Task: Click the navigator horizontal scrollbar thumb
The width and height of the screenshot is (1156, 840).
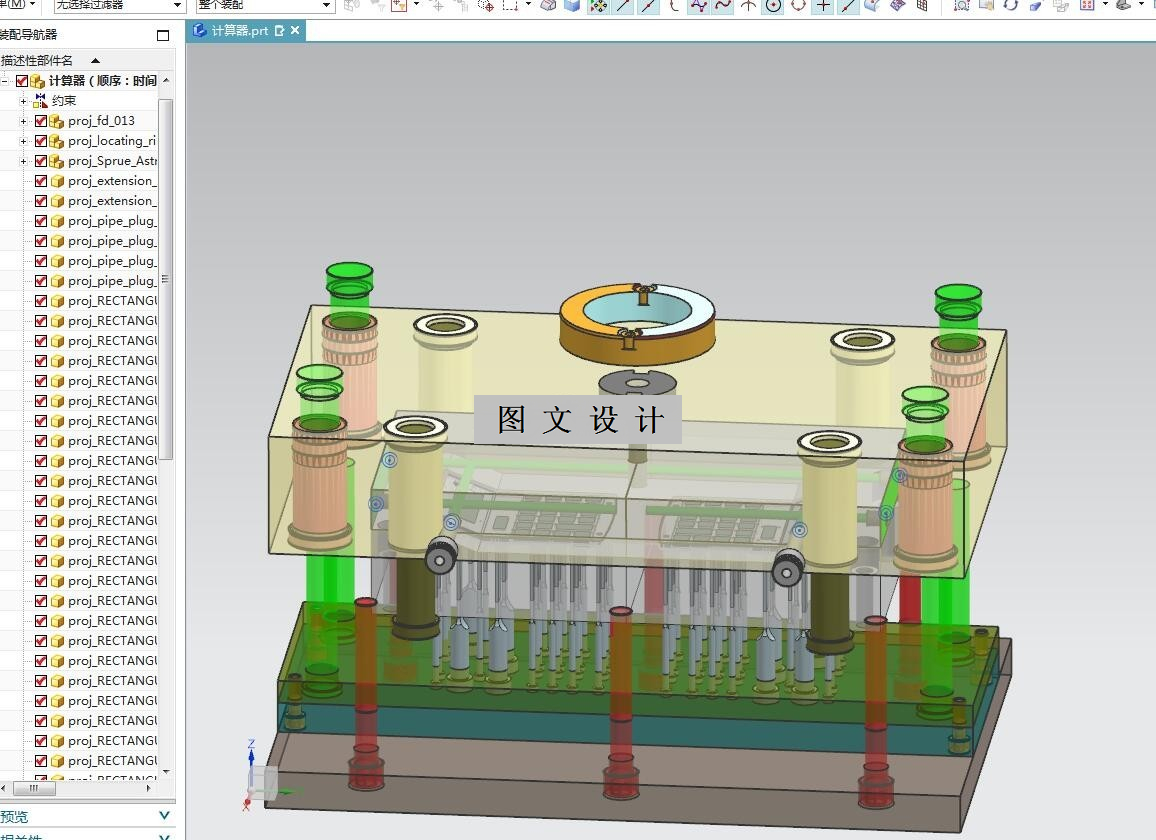Action: click(34, 788)
